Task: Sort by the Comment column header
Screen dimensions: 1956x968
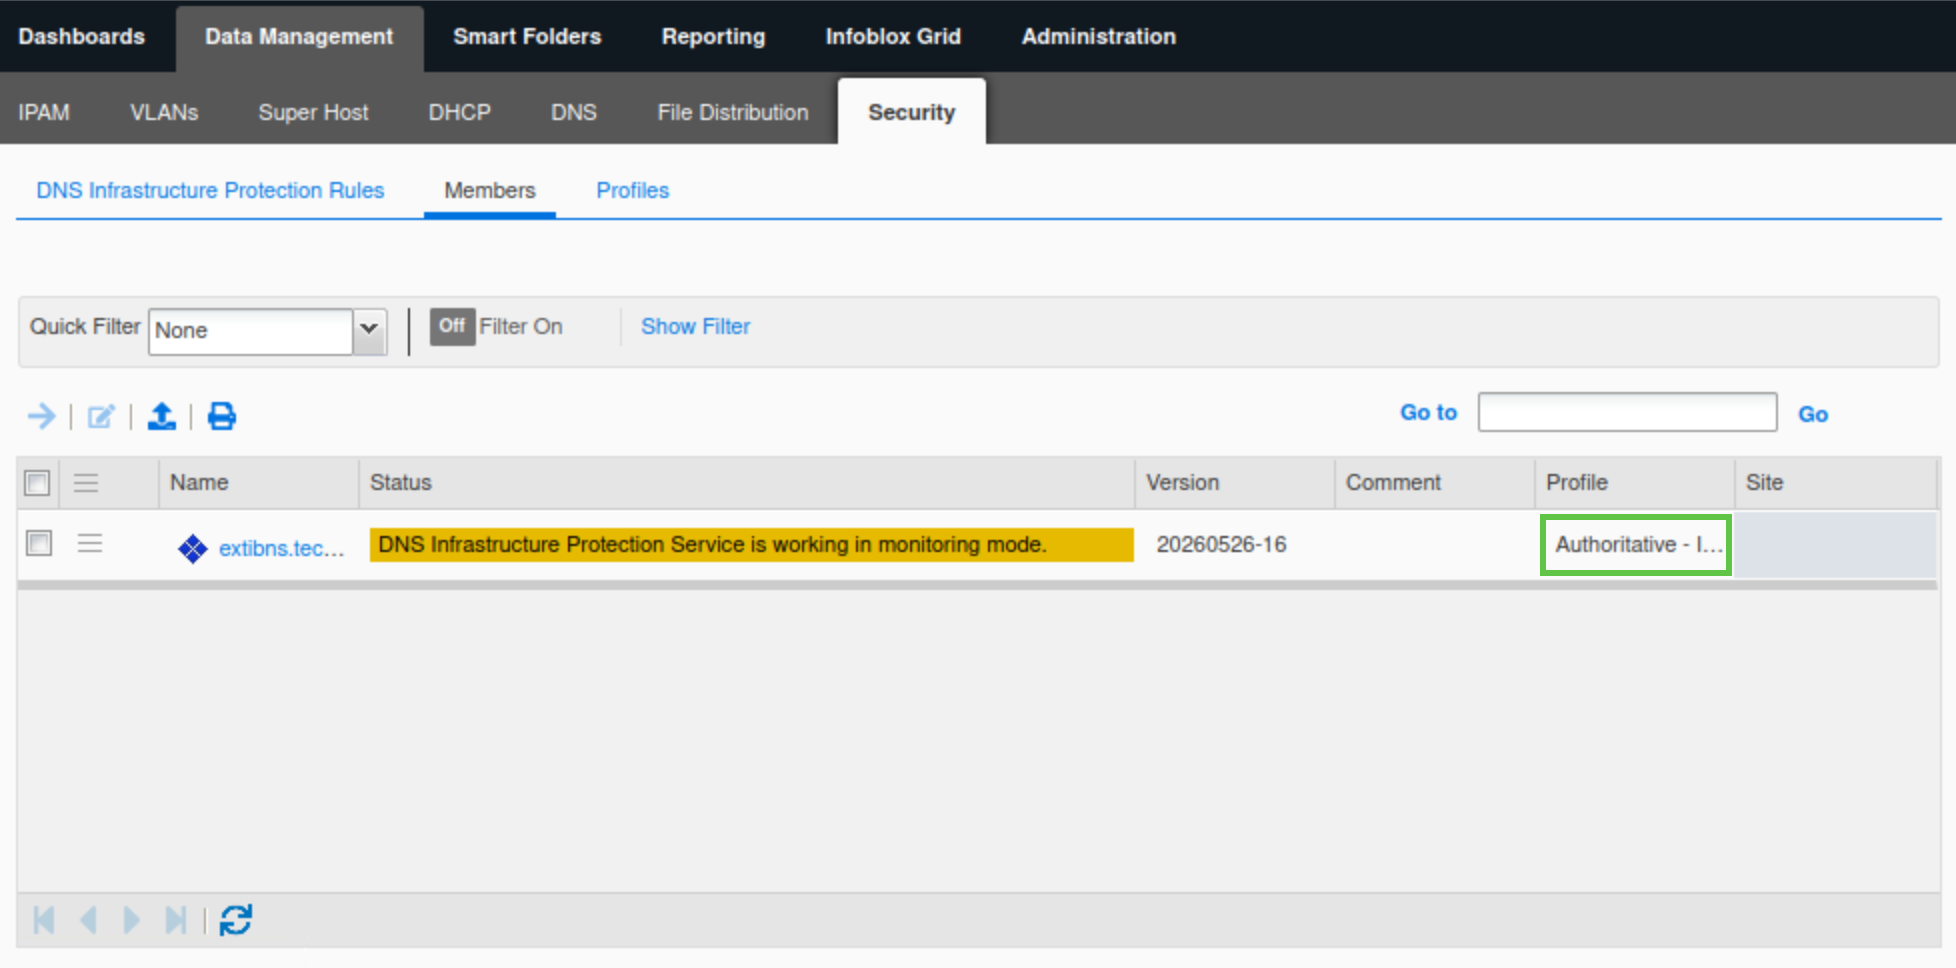Action: tap(1435, 483)
